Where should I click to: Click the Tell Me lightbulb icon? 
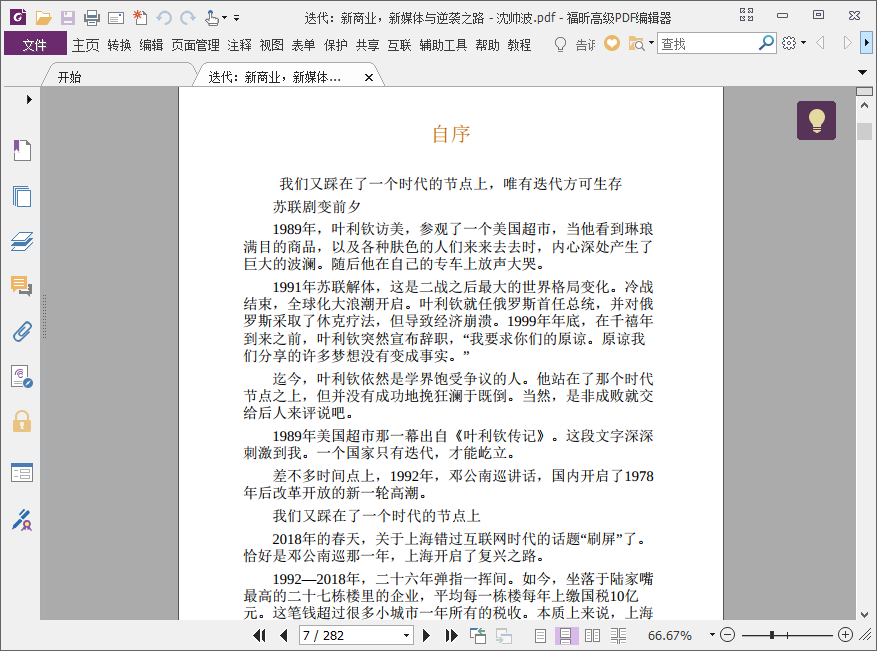click(560, 44)
